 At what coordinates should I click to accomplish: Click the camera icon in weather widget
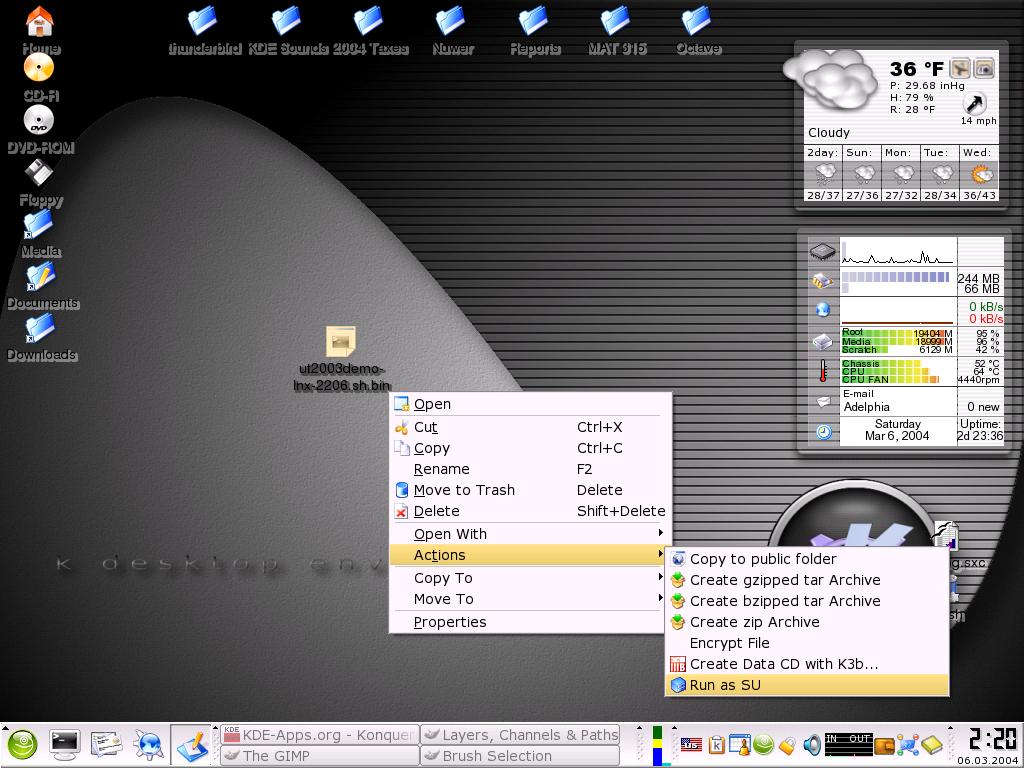coord(984,68)
